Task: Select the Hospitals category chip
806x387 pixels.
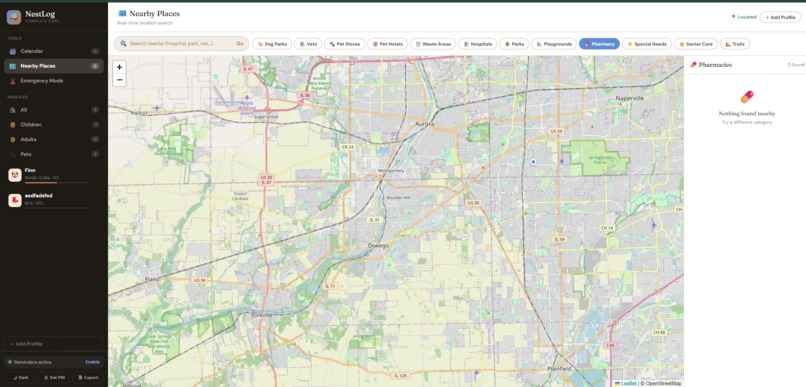Action: (x=478, y=44)
